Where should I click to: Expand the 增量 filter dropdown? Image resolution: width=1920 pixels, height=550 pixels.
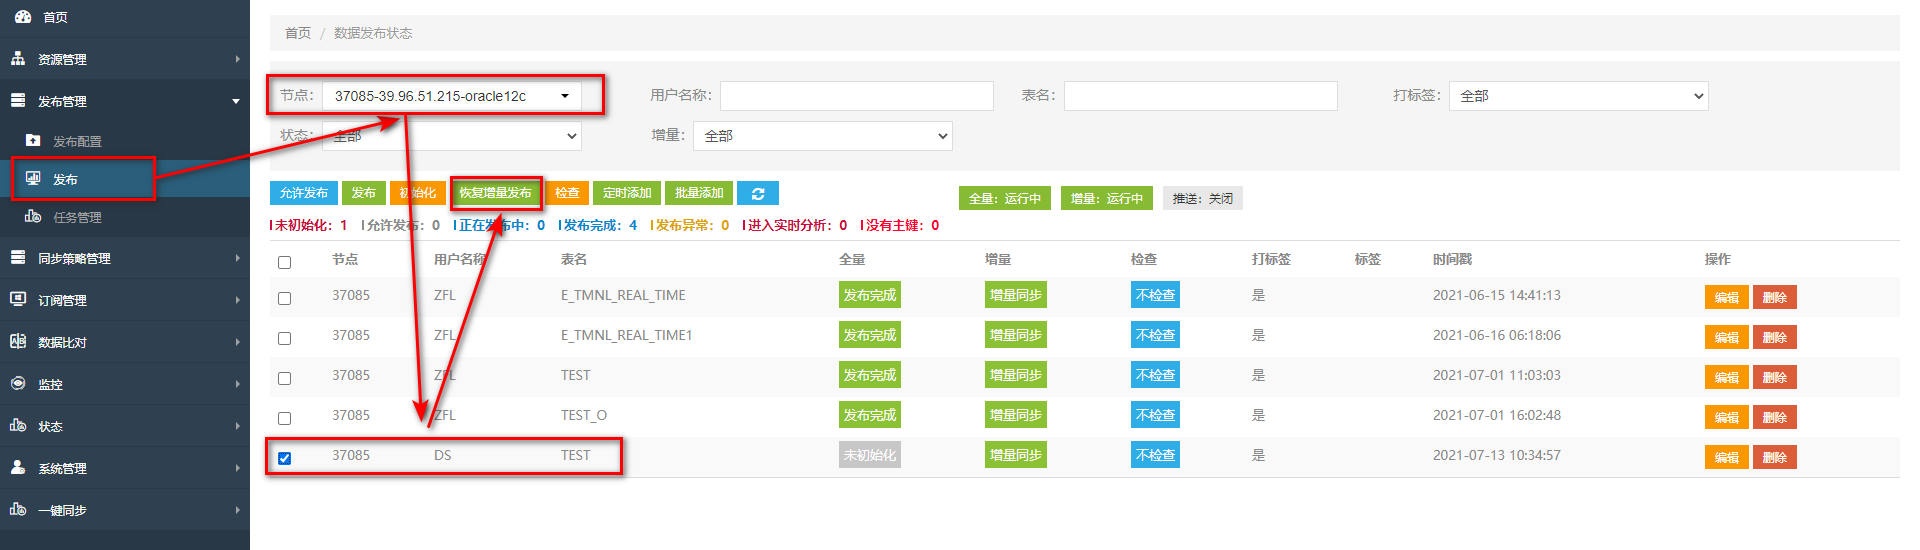[822, 136]
